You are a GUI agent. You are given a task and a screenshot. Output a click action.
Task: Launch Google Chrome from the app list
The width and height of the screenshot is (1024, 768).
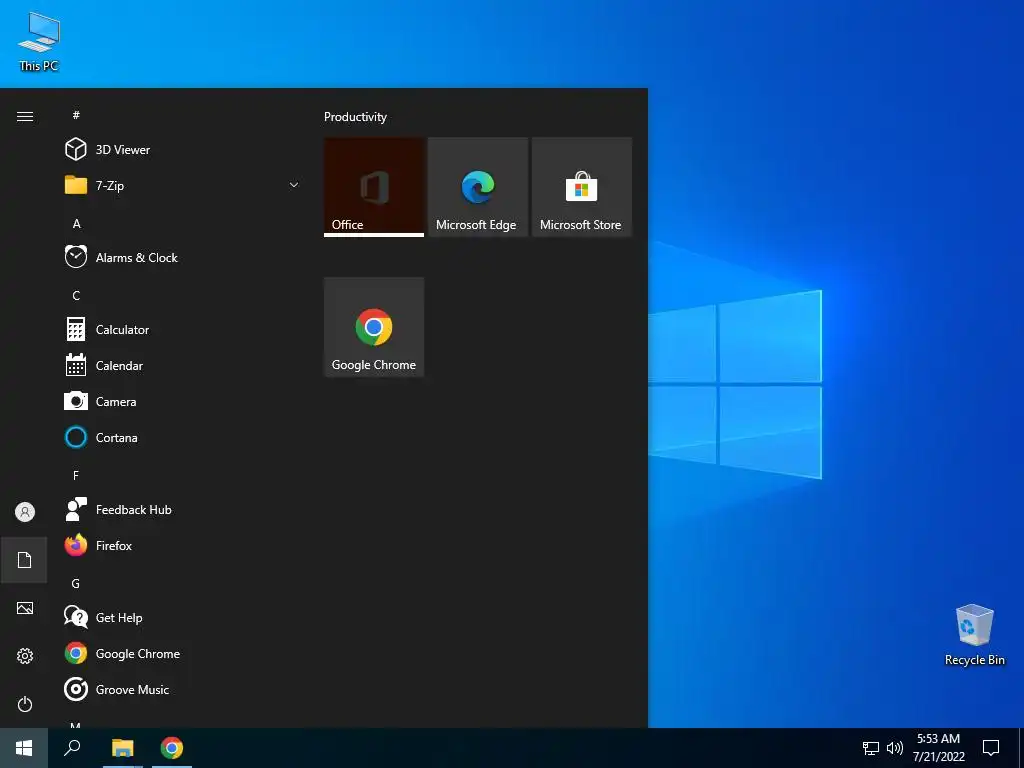point(182,653)
